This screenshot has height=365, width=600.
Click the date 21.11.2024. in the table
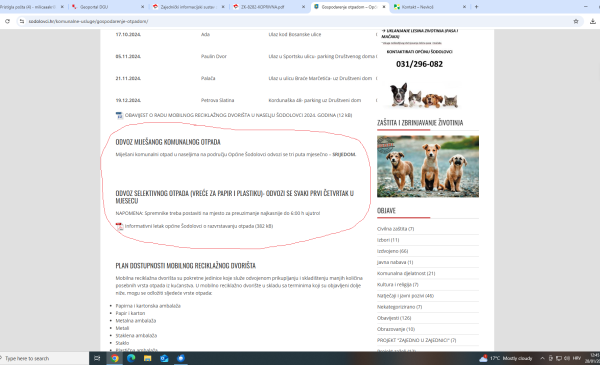click(x=128, y=78)
